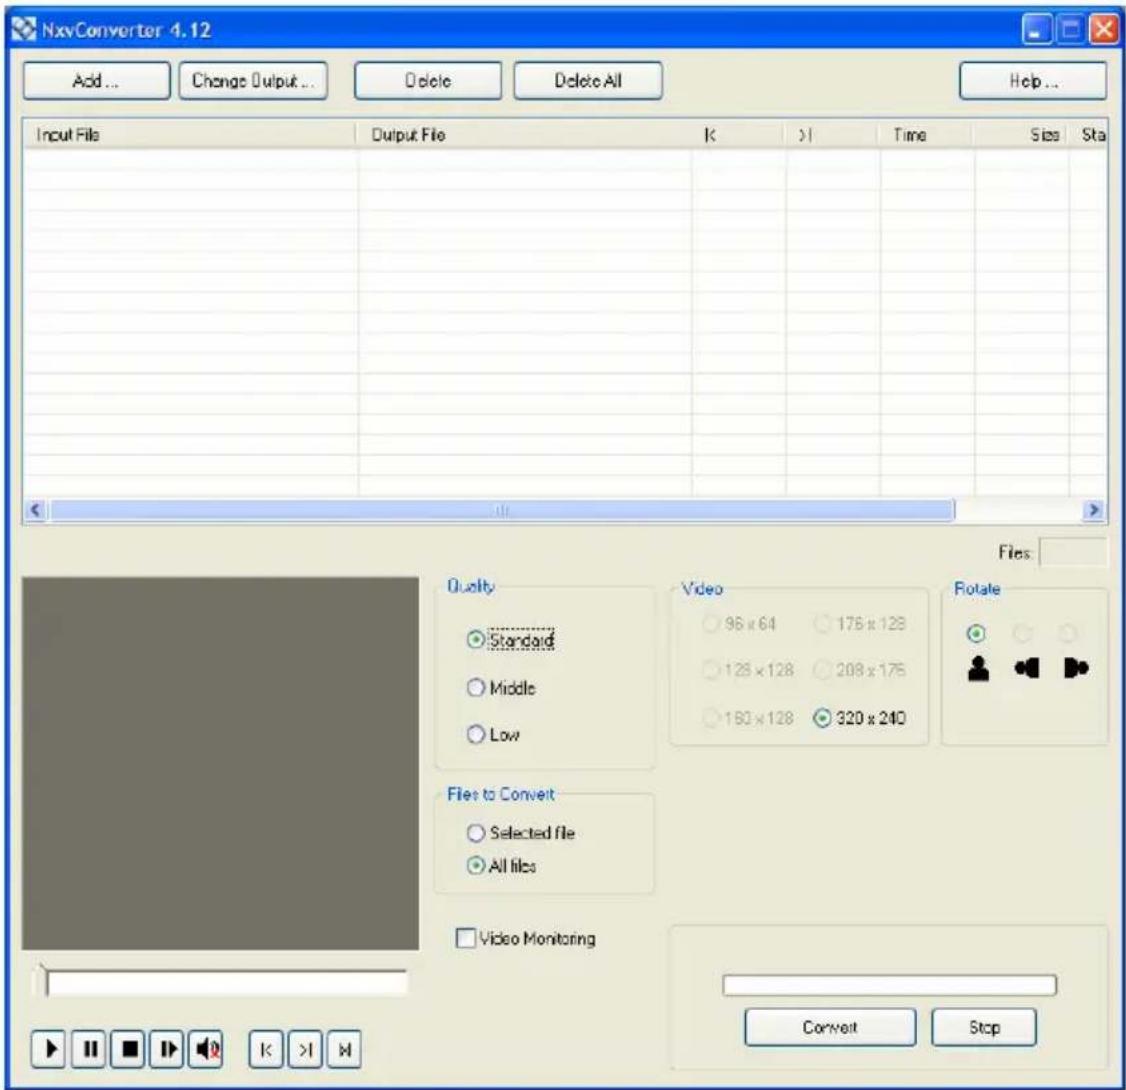Click the left scroll arrow of file list
This screenshot has height=1090, width=1126.
pyautogui.click(x=35, y=510)
